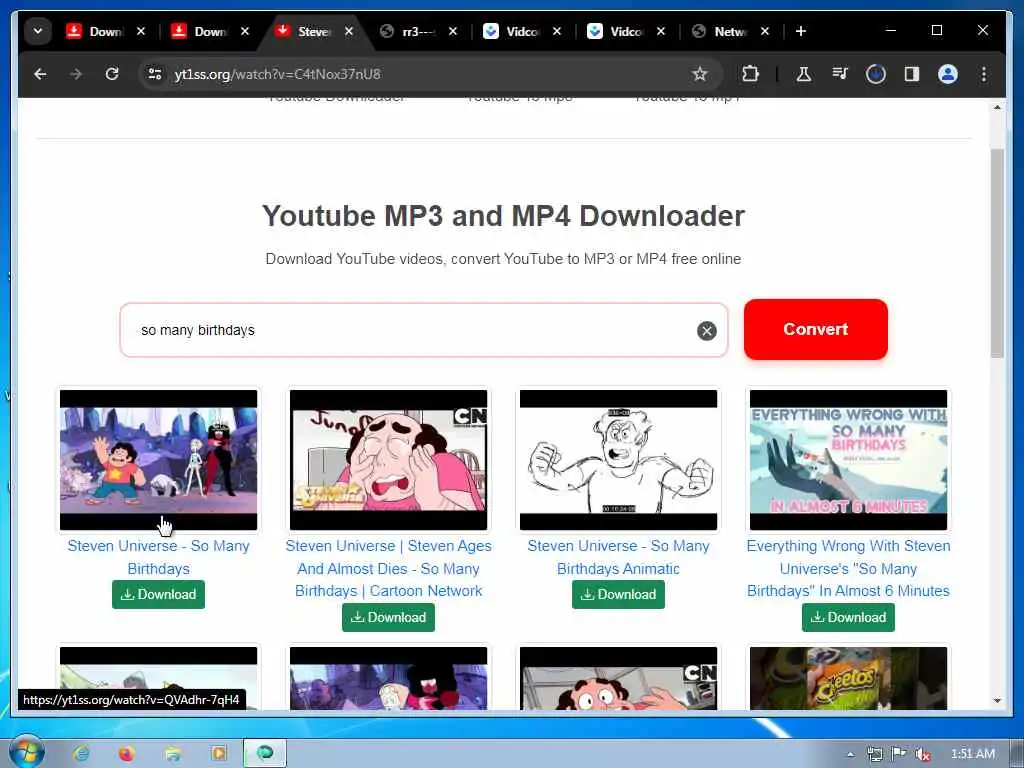Image resolution: width=1024 pixels, height=768 pixels.
Task: Click the yt1ss.org address bar
Action: coord(424,74)
